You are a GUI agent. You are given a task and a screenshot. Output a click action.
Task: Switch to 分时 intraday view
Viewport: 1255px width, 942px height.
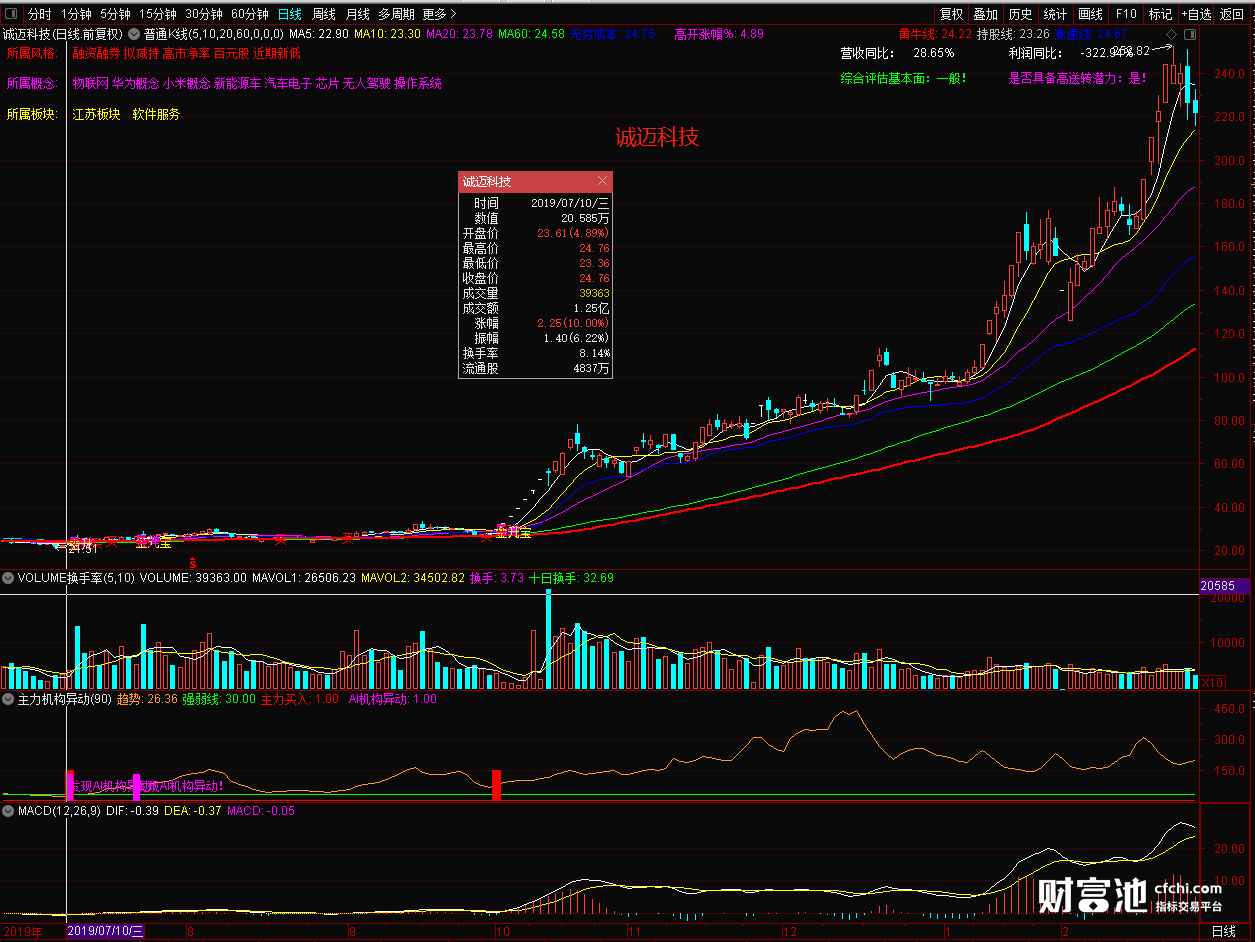click(39, 14)
